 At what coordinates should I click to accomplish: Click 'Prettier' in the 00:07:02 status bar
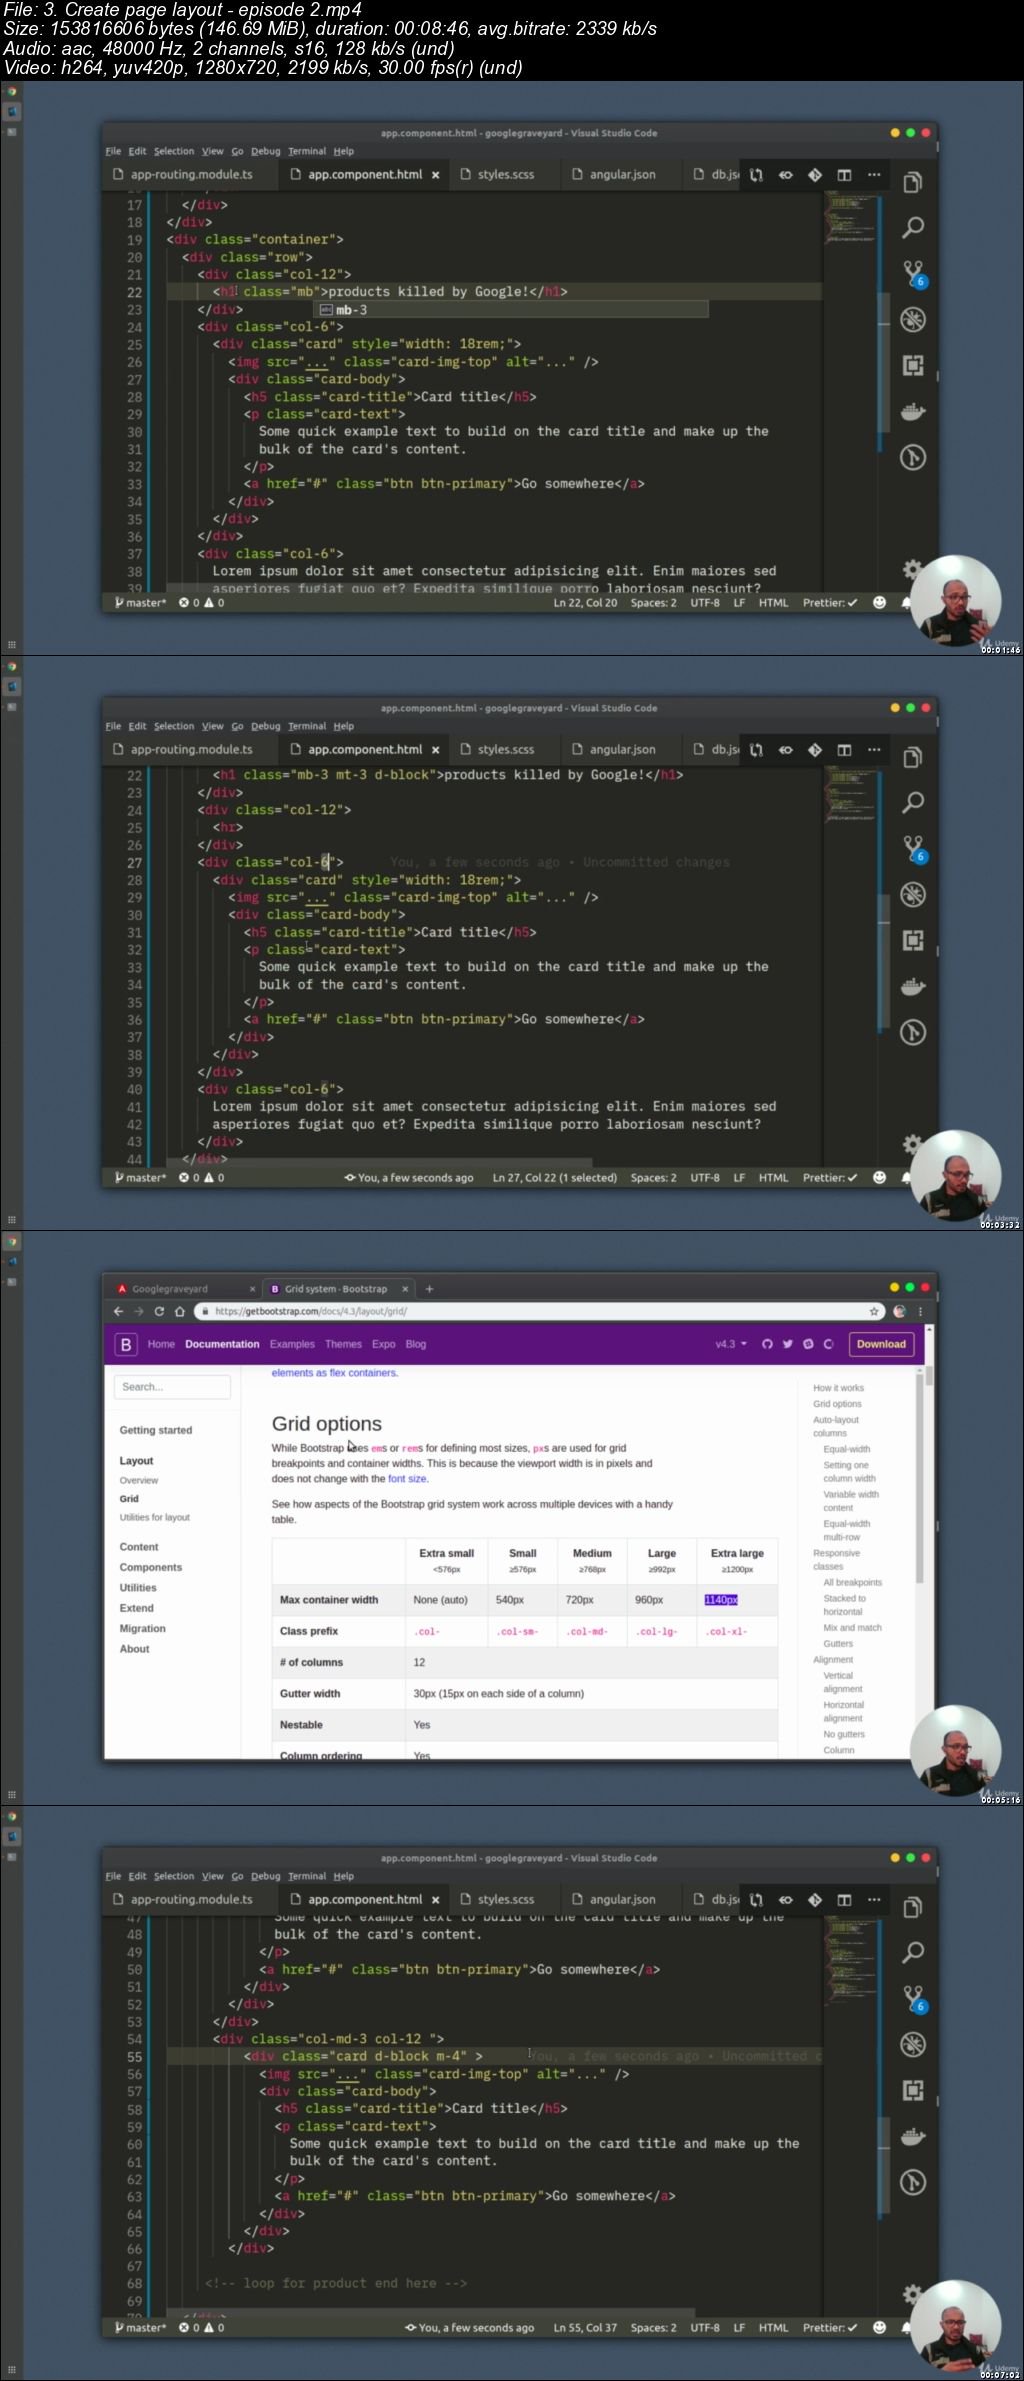(x=830, y=2328)
